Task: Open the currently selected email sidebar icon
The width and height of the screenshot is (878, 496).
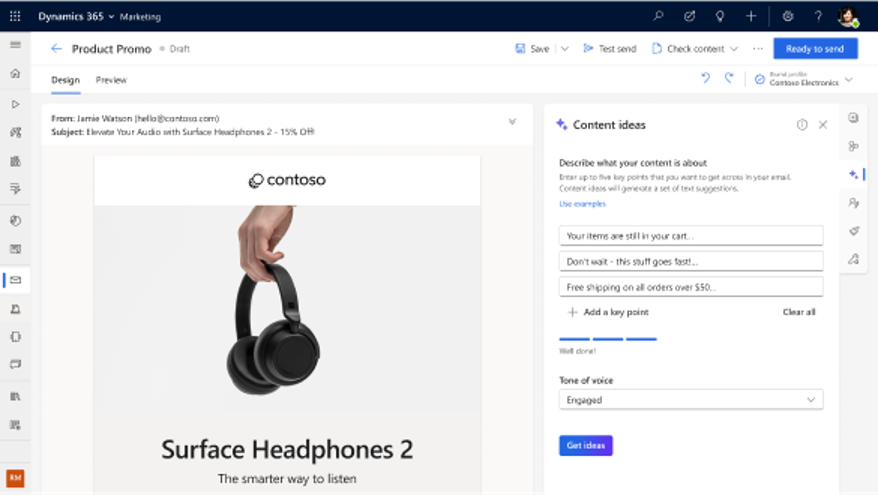Action: point(15,280)
